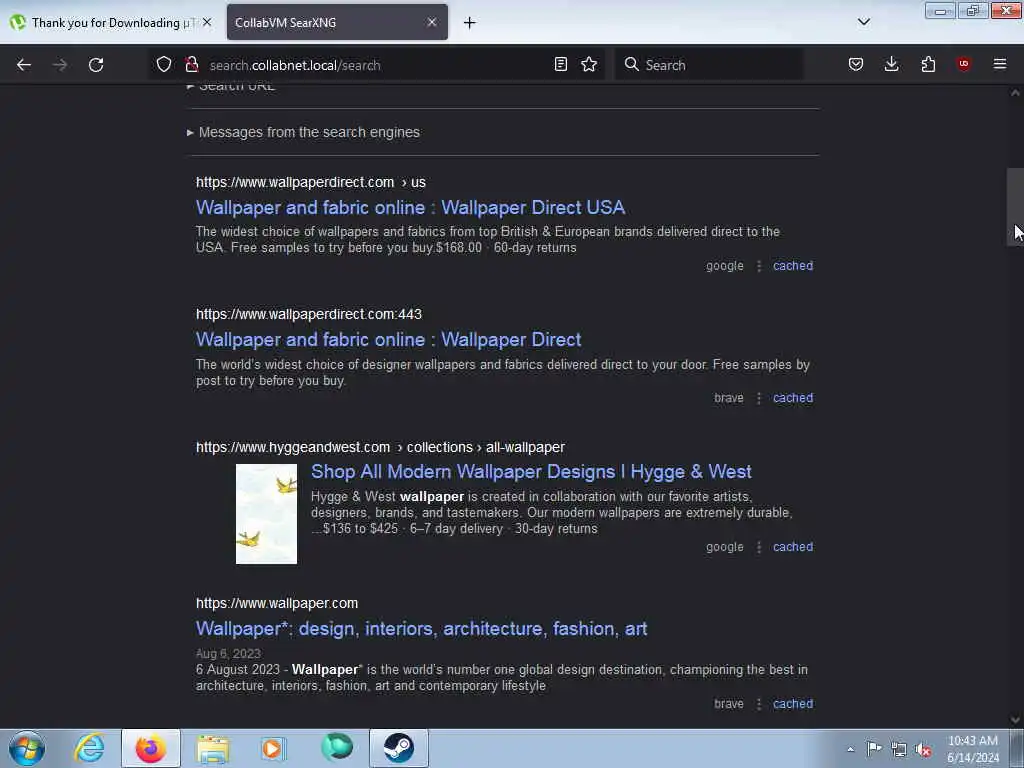
Task: Bookmark this page with the star icon
Action: pos(589,64)
